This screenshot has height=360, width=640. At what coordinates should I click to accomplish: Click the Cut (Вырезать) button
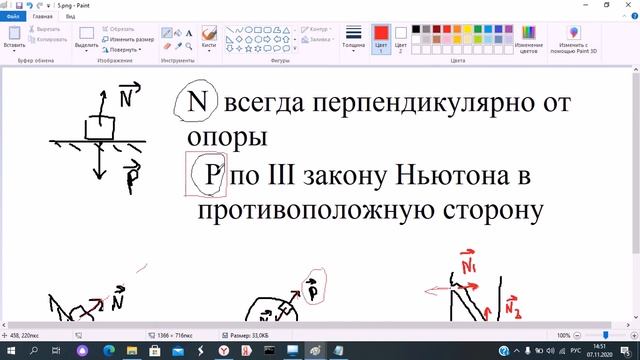pos(44,29)
